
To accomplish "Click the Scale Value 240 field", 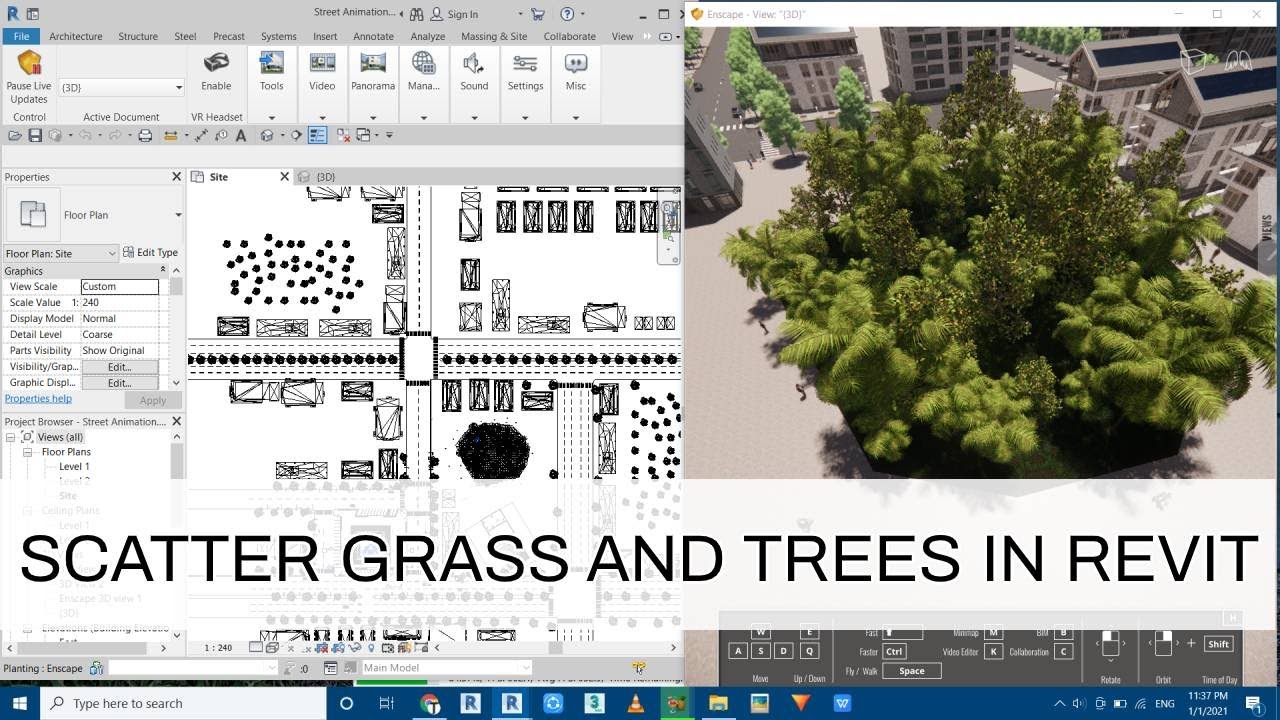I will pyautogui.click(x=119, y=302).
